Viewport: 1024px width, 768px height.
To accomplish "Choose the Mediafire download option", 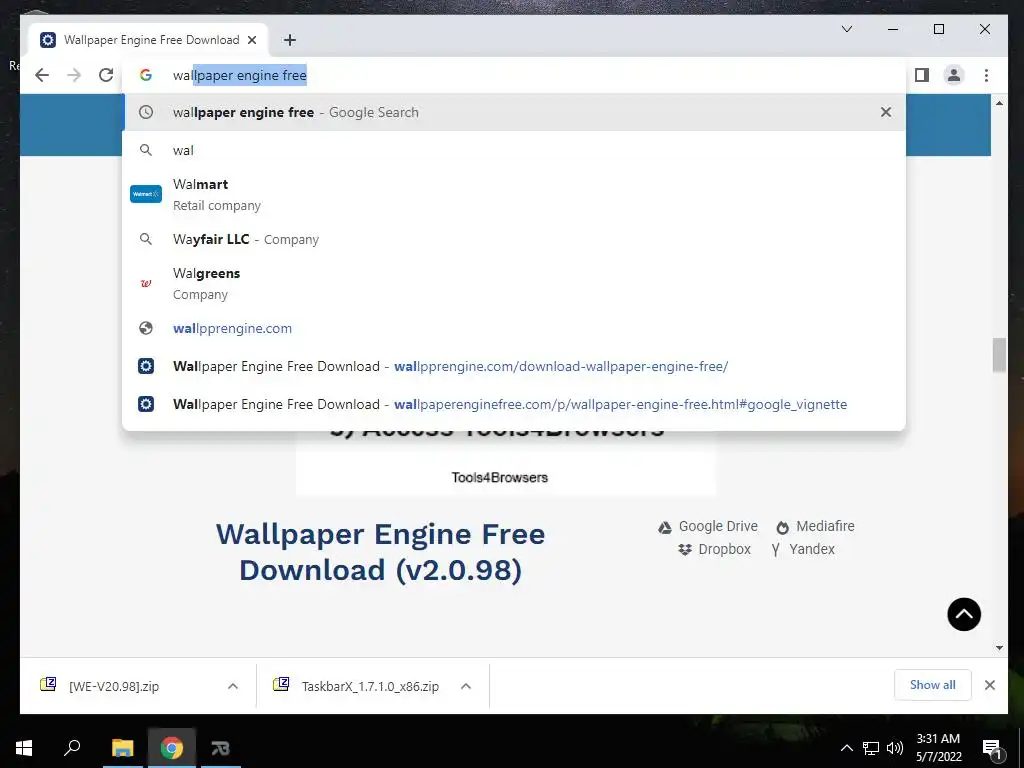I will click(x=815, y=526).
